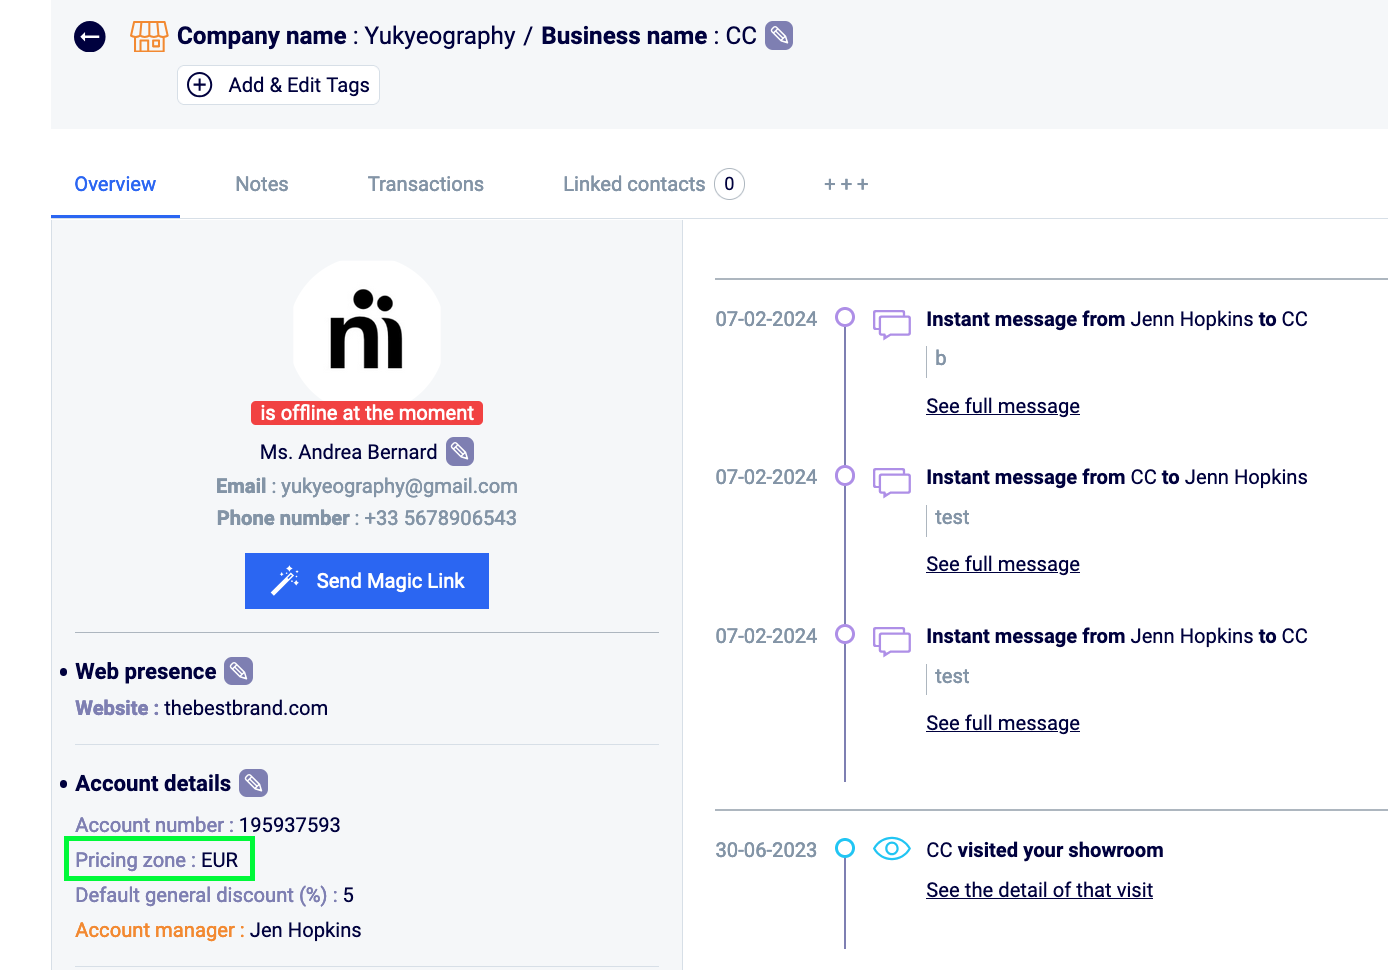Open the Notes tab
1388x970 pixels.
[x=262, y=184]
